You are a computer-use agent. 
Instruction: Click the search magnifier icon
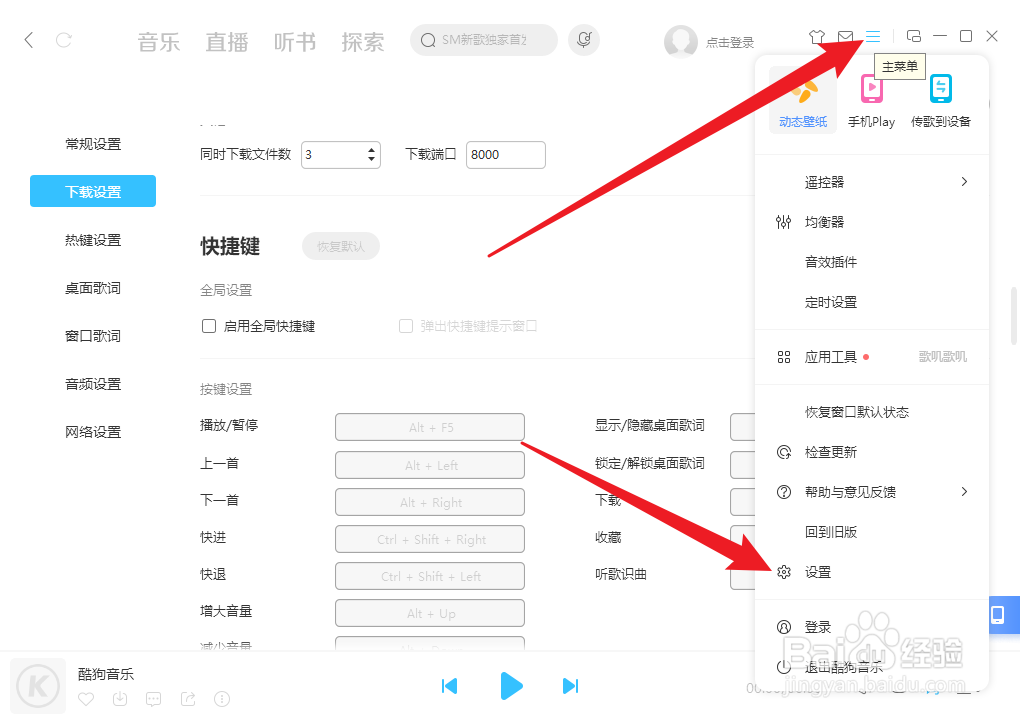427,40
